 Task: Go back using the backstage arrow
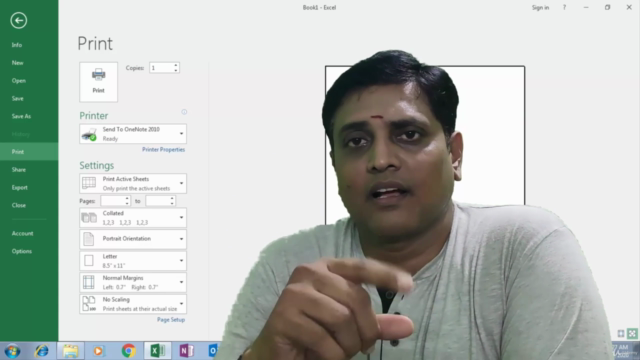click(x=19, y=20)
